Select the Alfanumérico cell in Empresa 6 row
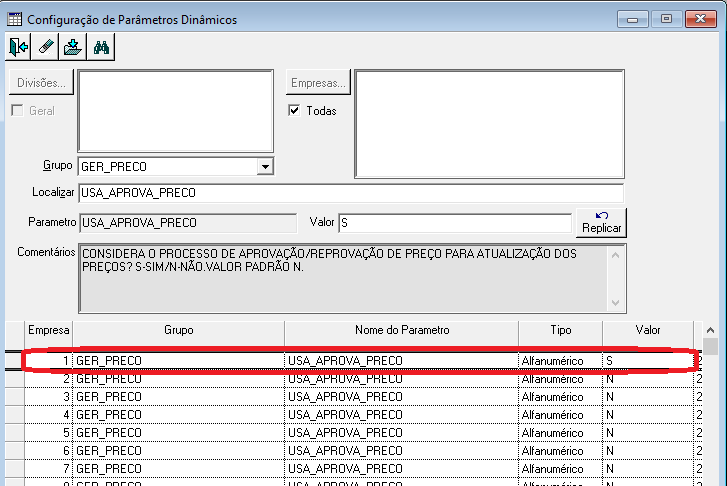This screenshot has height=486, width=727. click(561, 451)
